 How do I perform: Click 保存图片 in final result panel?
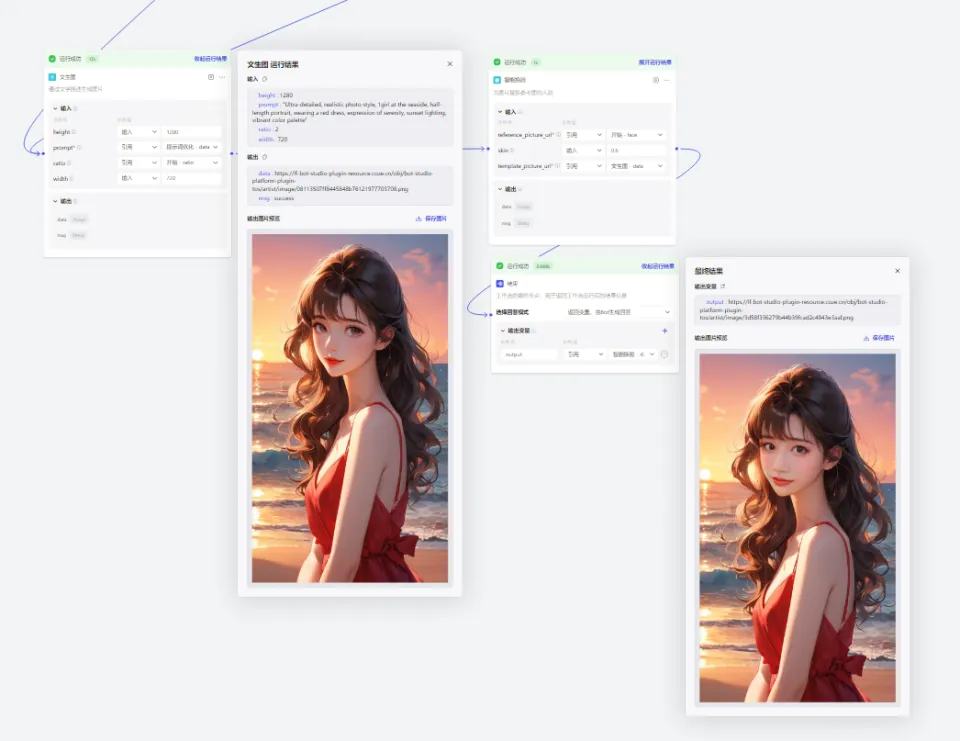coord(879,338)
